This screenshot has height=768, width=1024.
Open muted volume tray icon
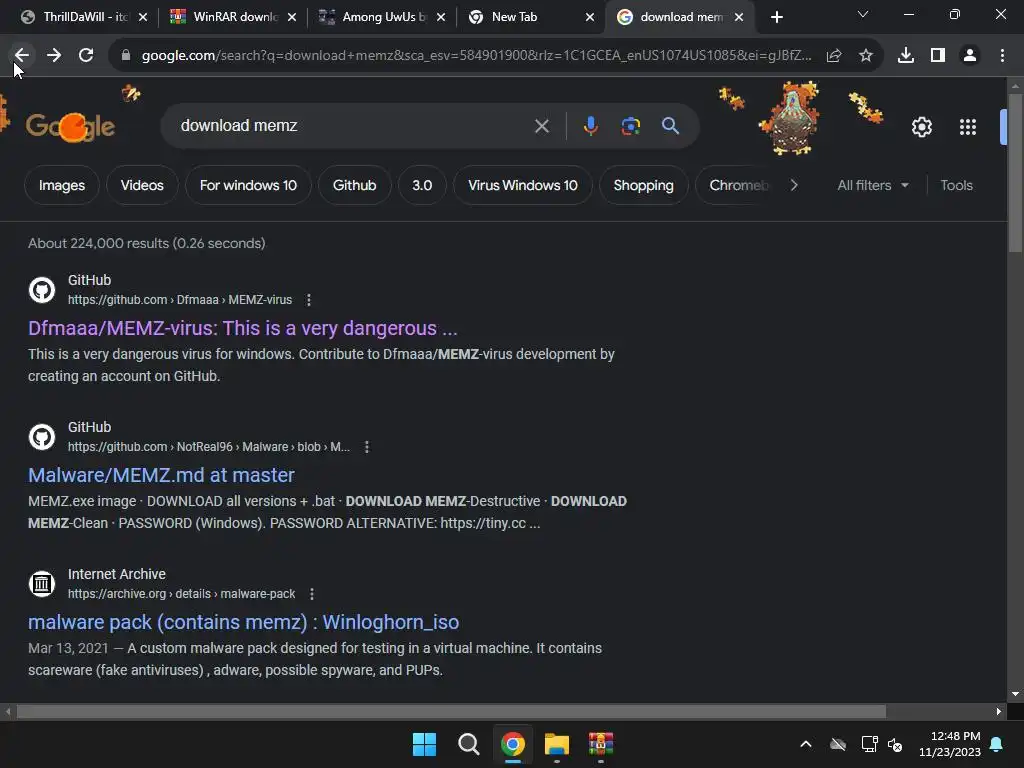pos(895,744)
